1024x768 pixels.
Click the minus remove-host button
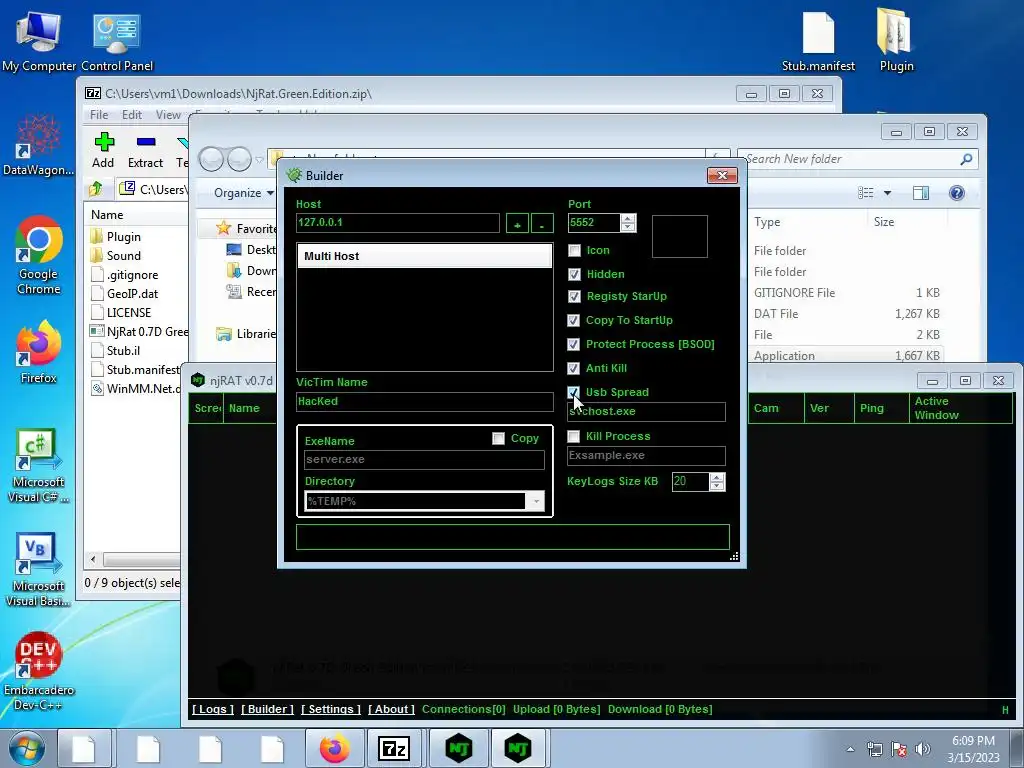click(x=542, y=223)
